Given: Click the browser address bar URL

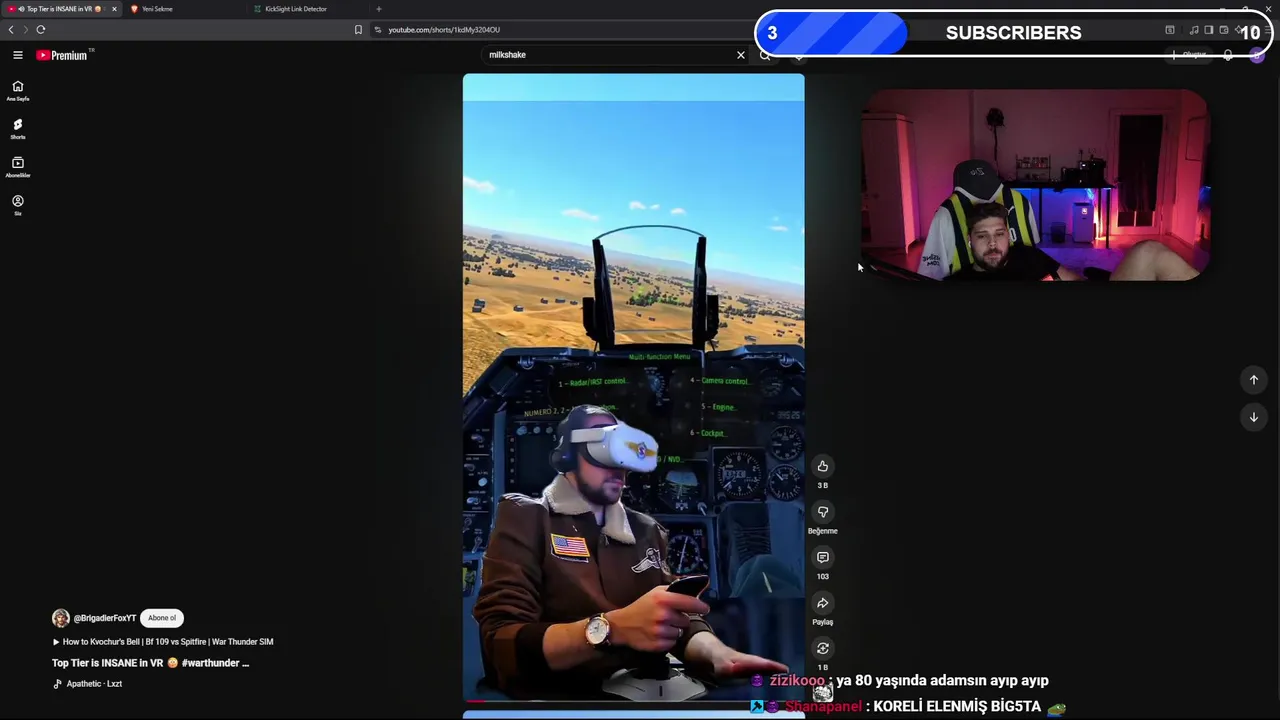Looking at the screenshot, I should pos(444,30).
